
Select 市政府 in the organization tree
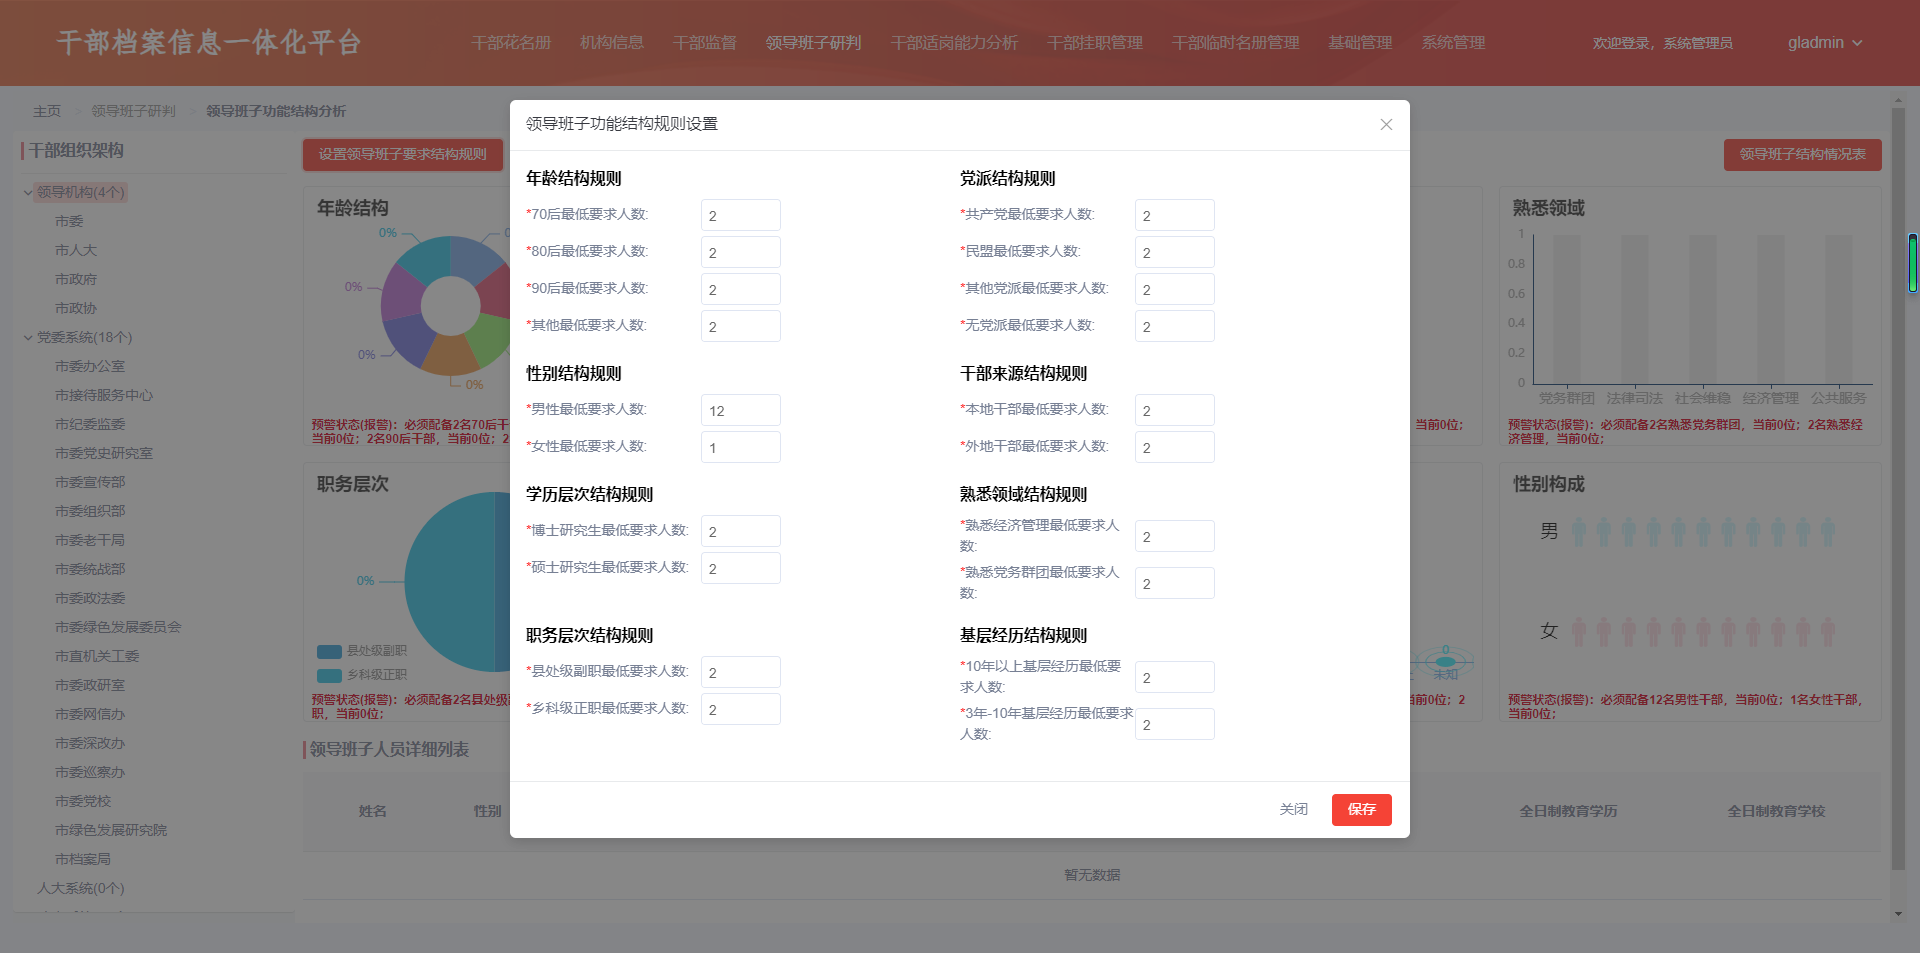76,279
